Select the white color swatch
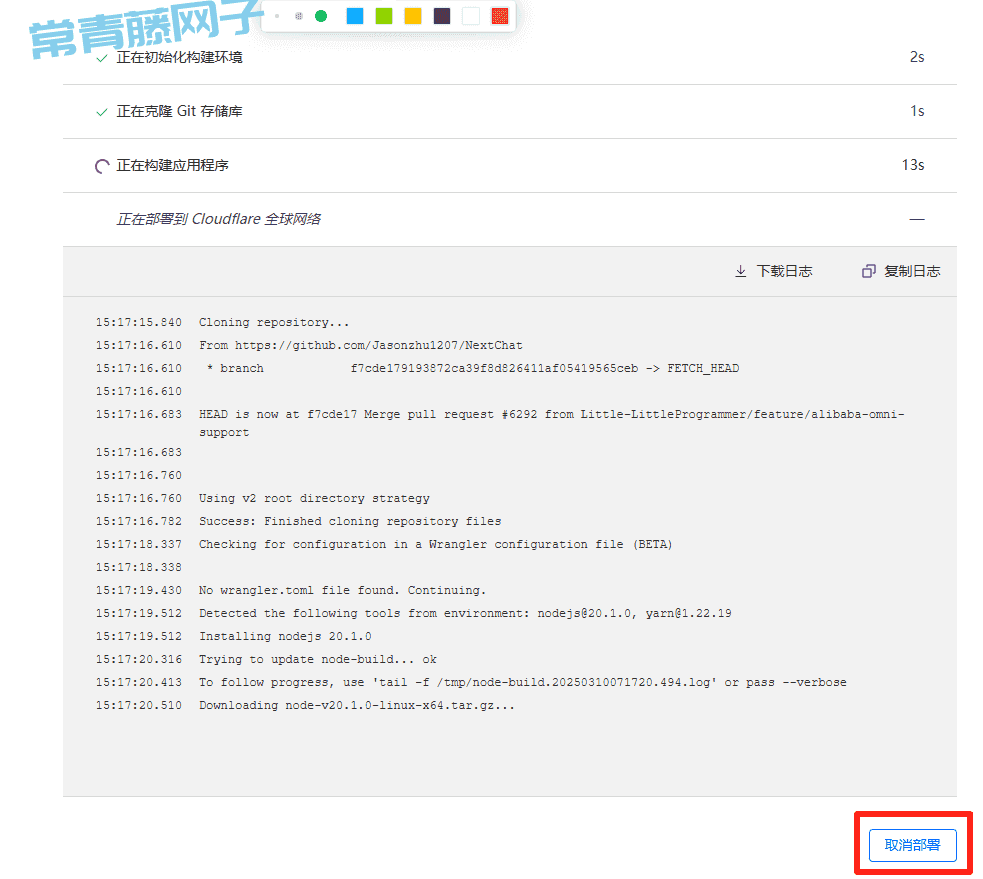983x879 pixels. pos(471,16)
